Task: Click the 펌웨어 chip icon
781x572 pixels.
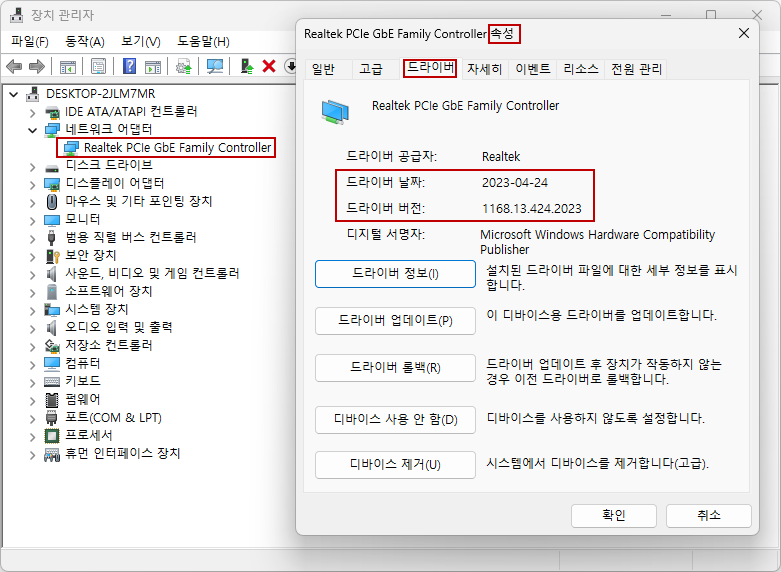Action: coord(52,400)
